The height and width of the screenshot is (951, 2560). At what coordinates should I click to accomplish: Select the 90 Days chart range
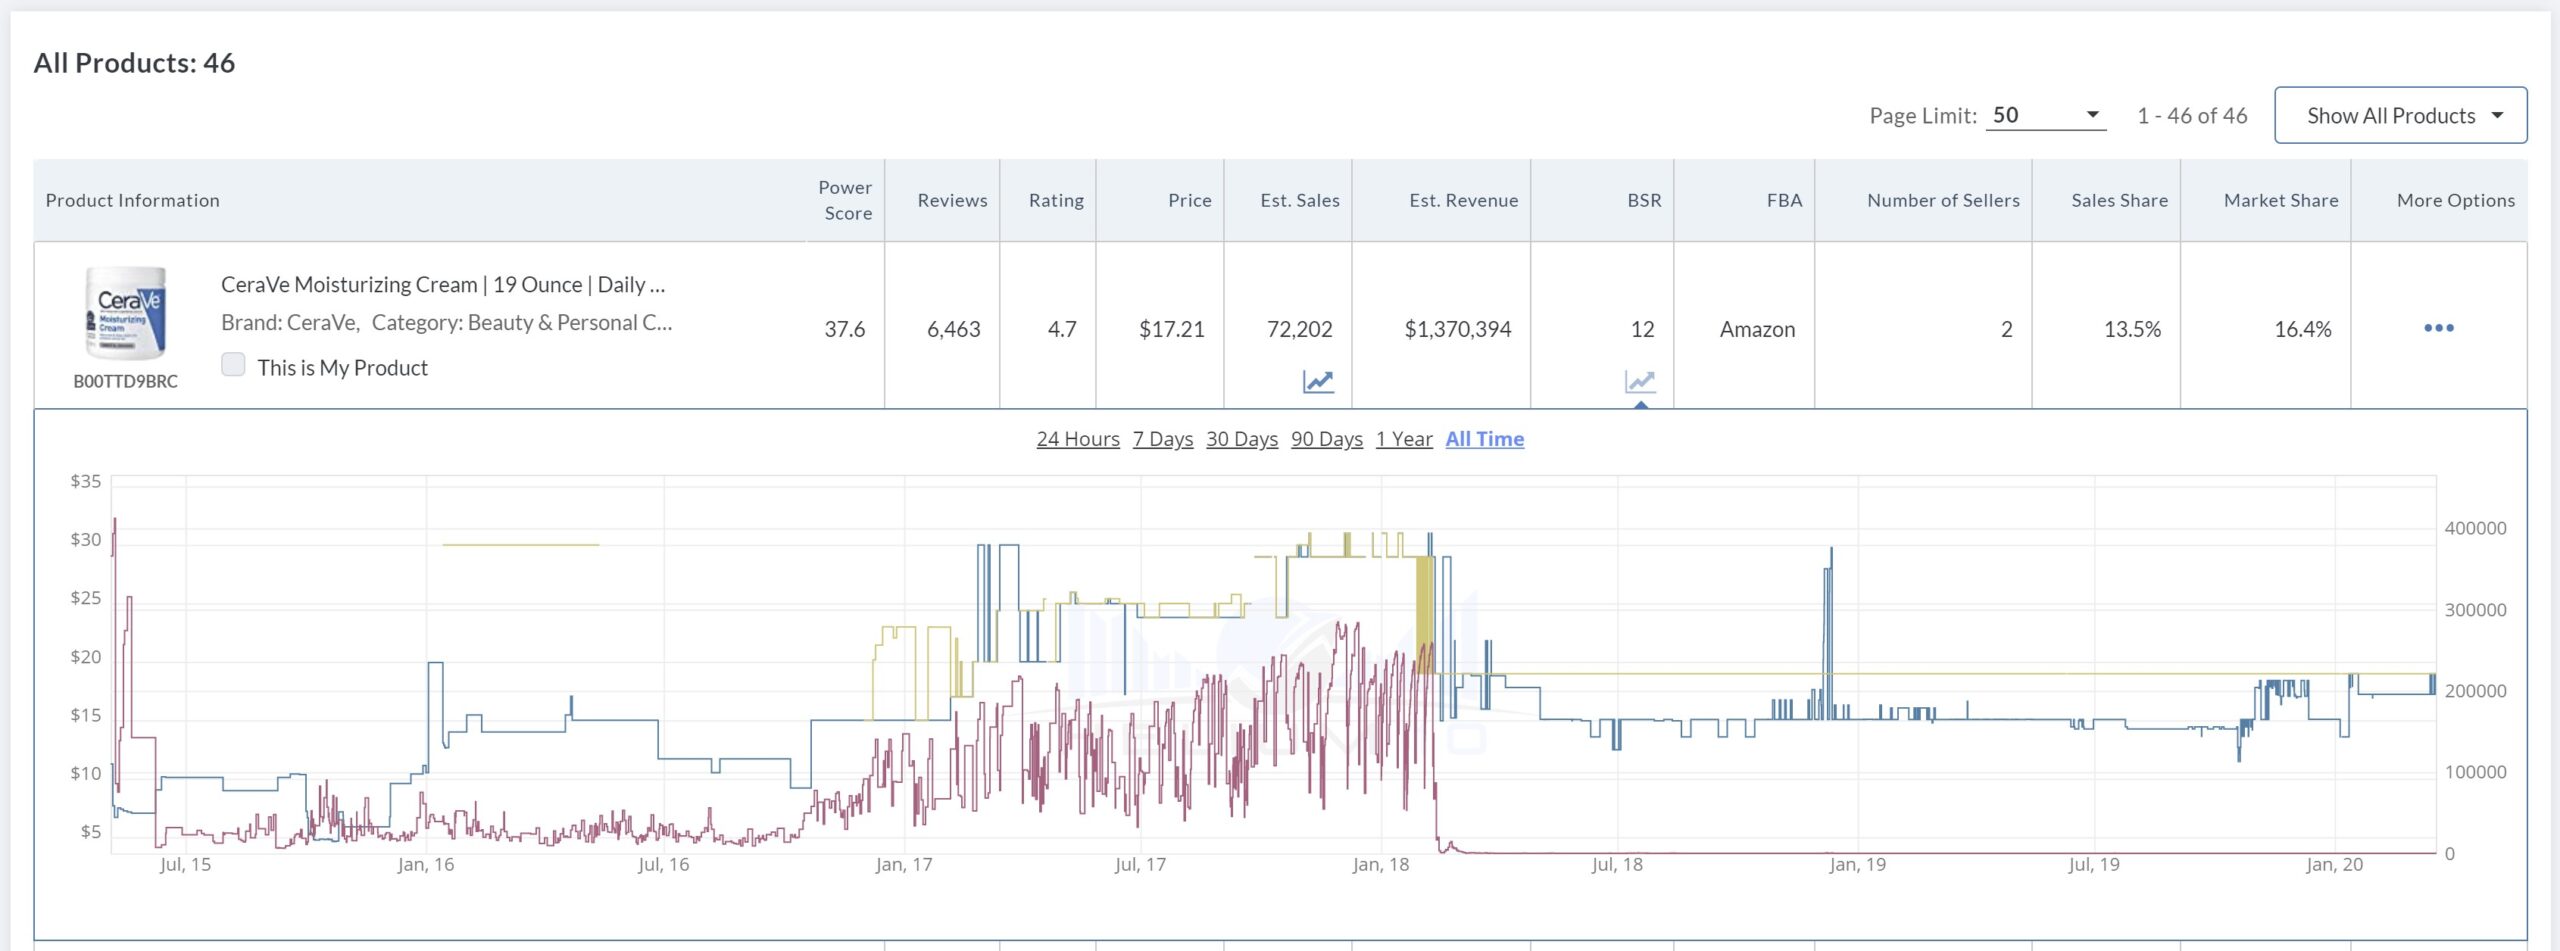coord(1326,439)
